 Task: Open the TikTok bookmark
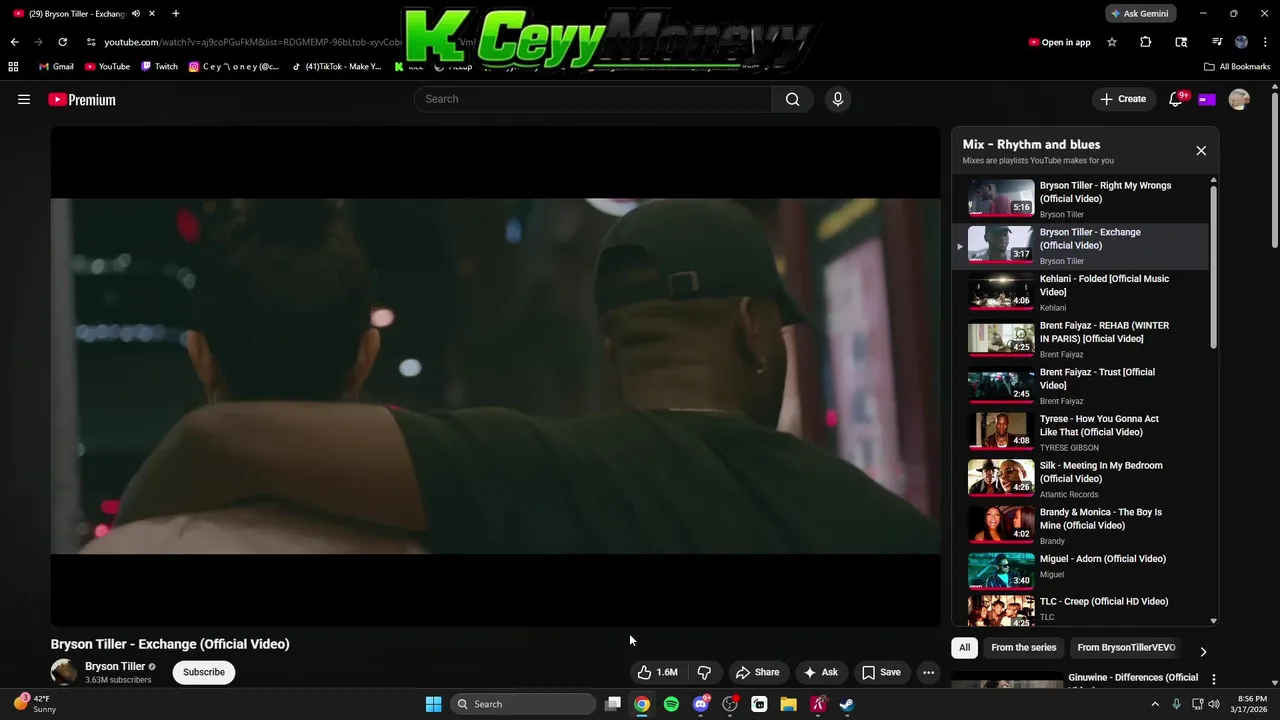click(x=337, y=66)
